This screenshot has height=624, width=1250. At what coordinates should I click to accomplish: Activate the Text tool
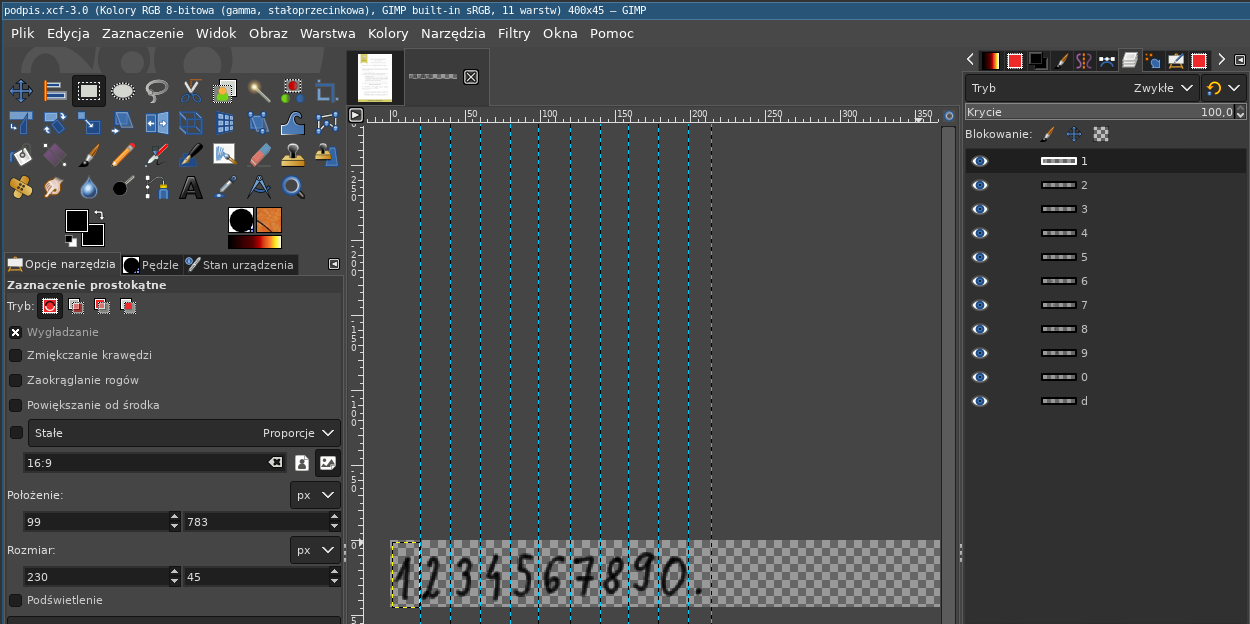coord(191,187)
